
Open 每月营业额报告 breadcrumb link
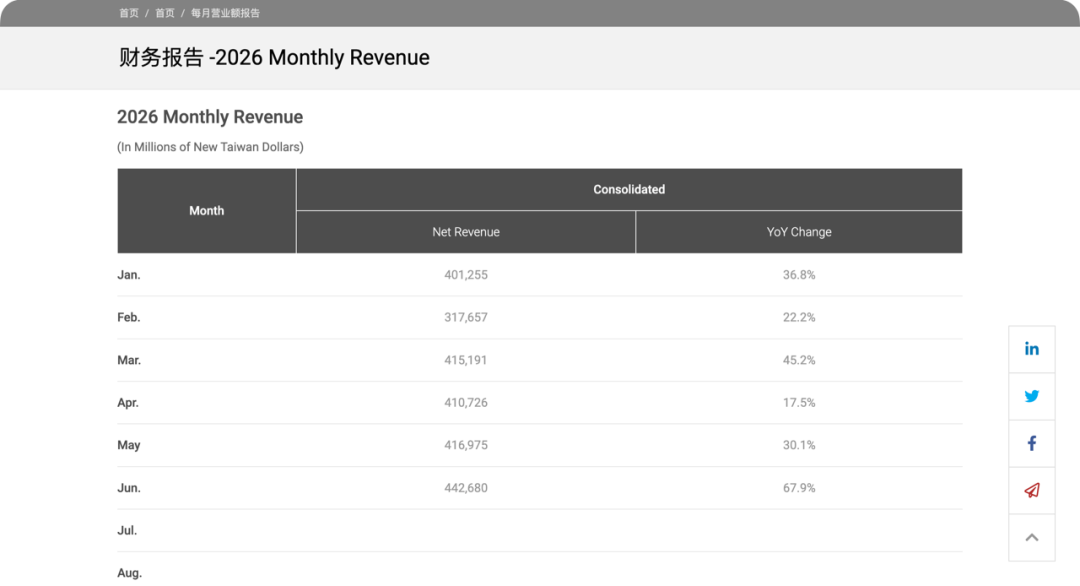[x=225, y=13]
